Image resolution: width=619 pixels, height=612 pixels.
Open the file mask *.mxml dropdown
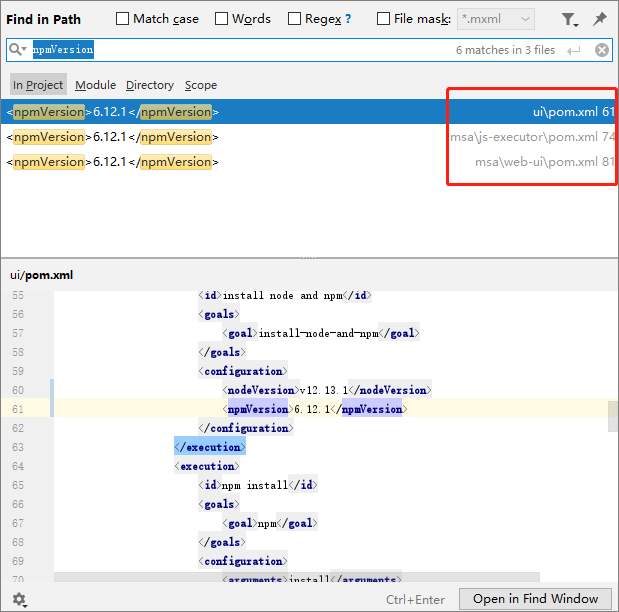[495, 19]
